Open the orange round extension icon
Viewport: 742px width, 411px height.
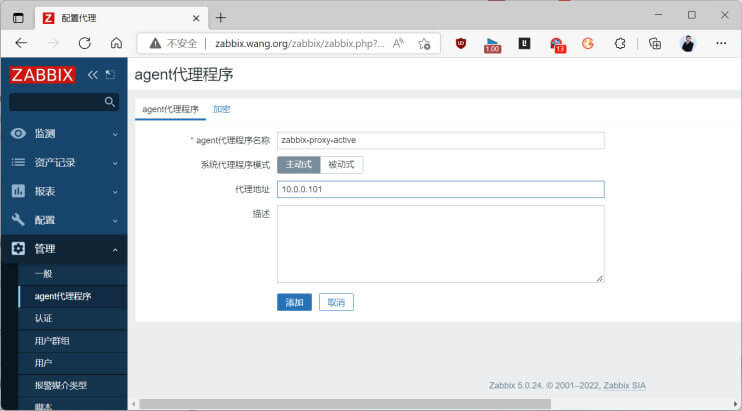[588, 44]
